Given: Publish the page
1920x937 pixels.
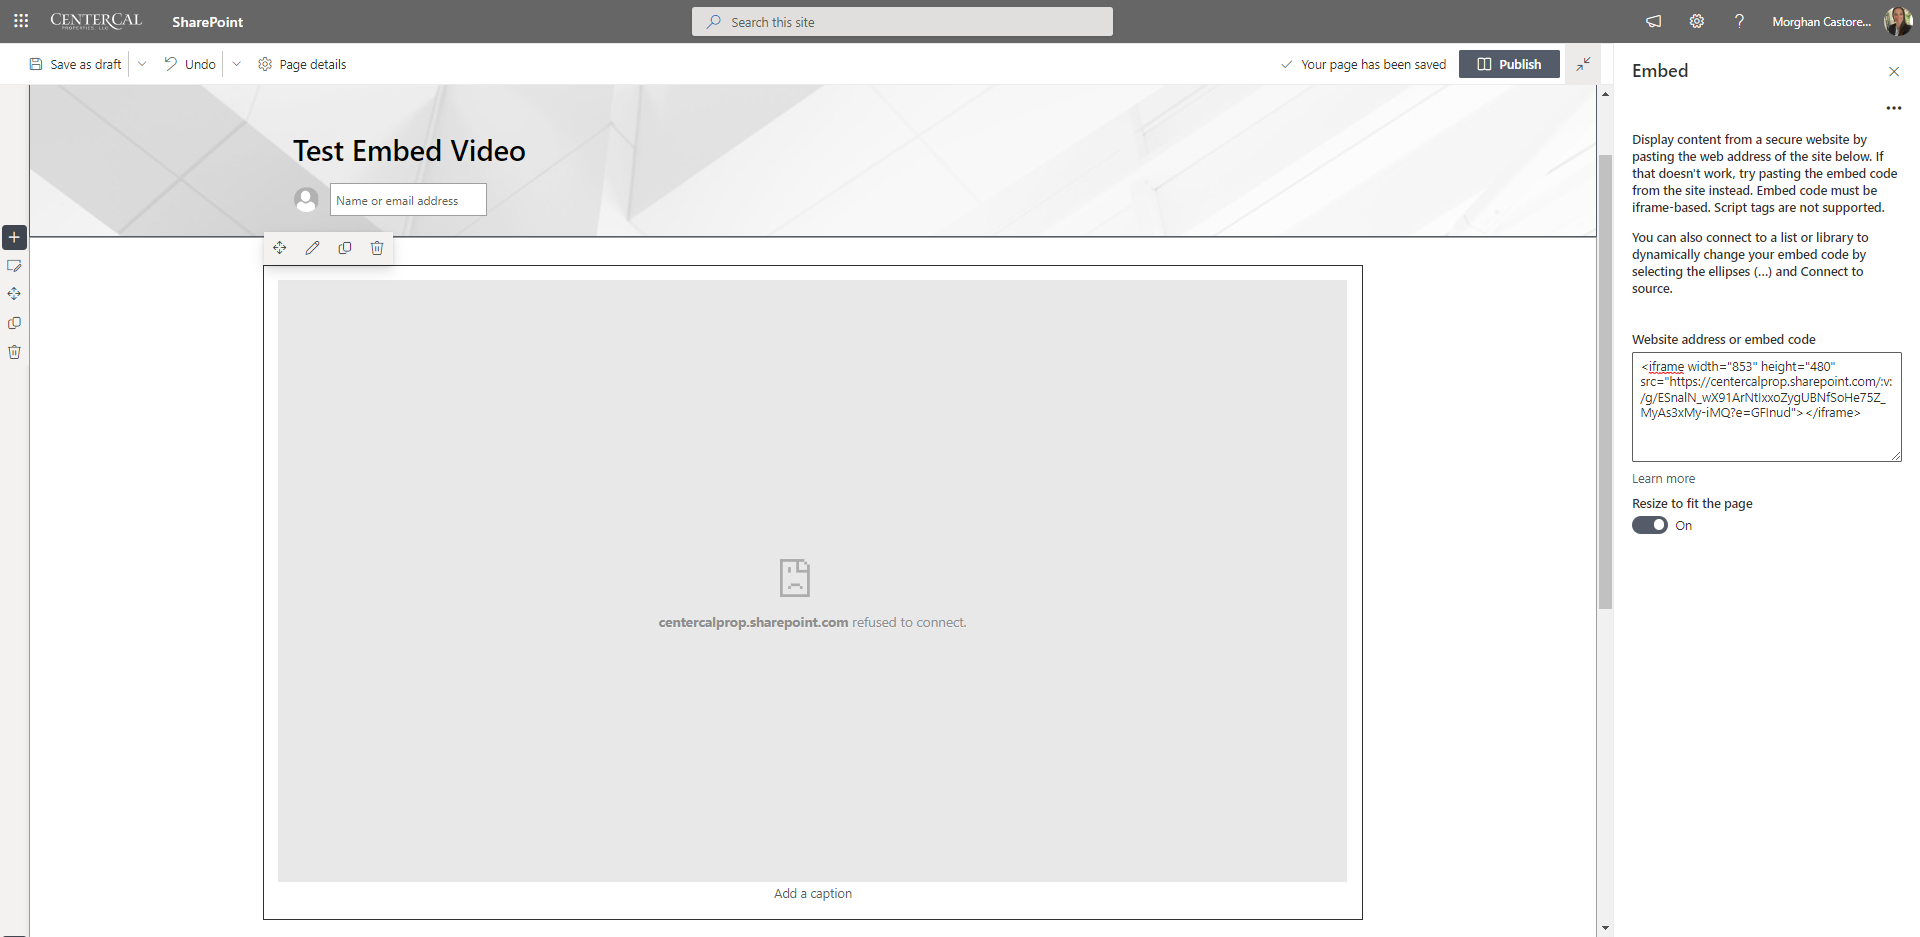Looking at the screenshot, I should coord(1509,64).
